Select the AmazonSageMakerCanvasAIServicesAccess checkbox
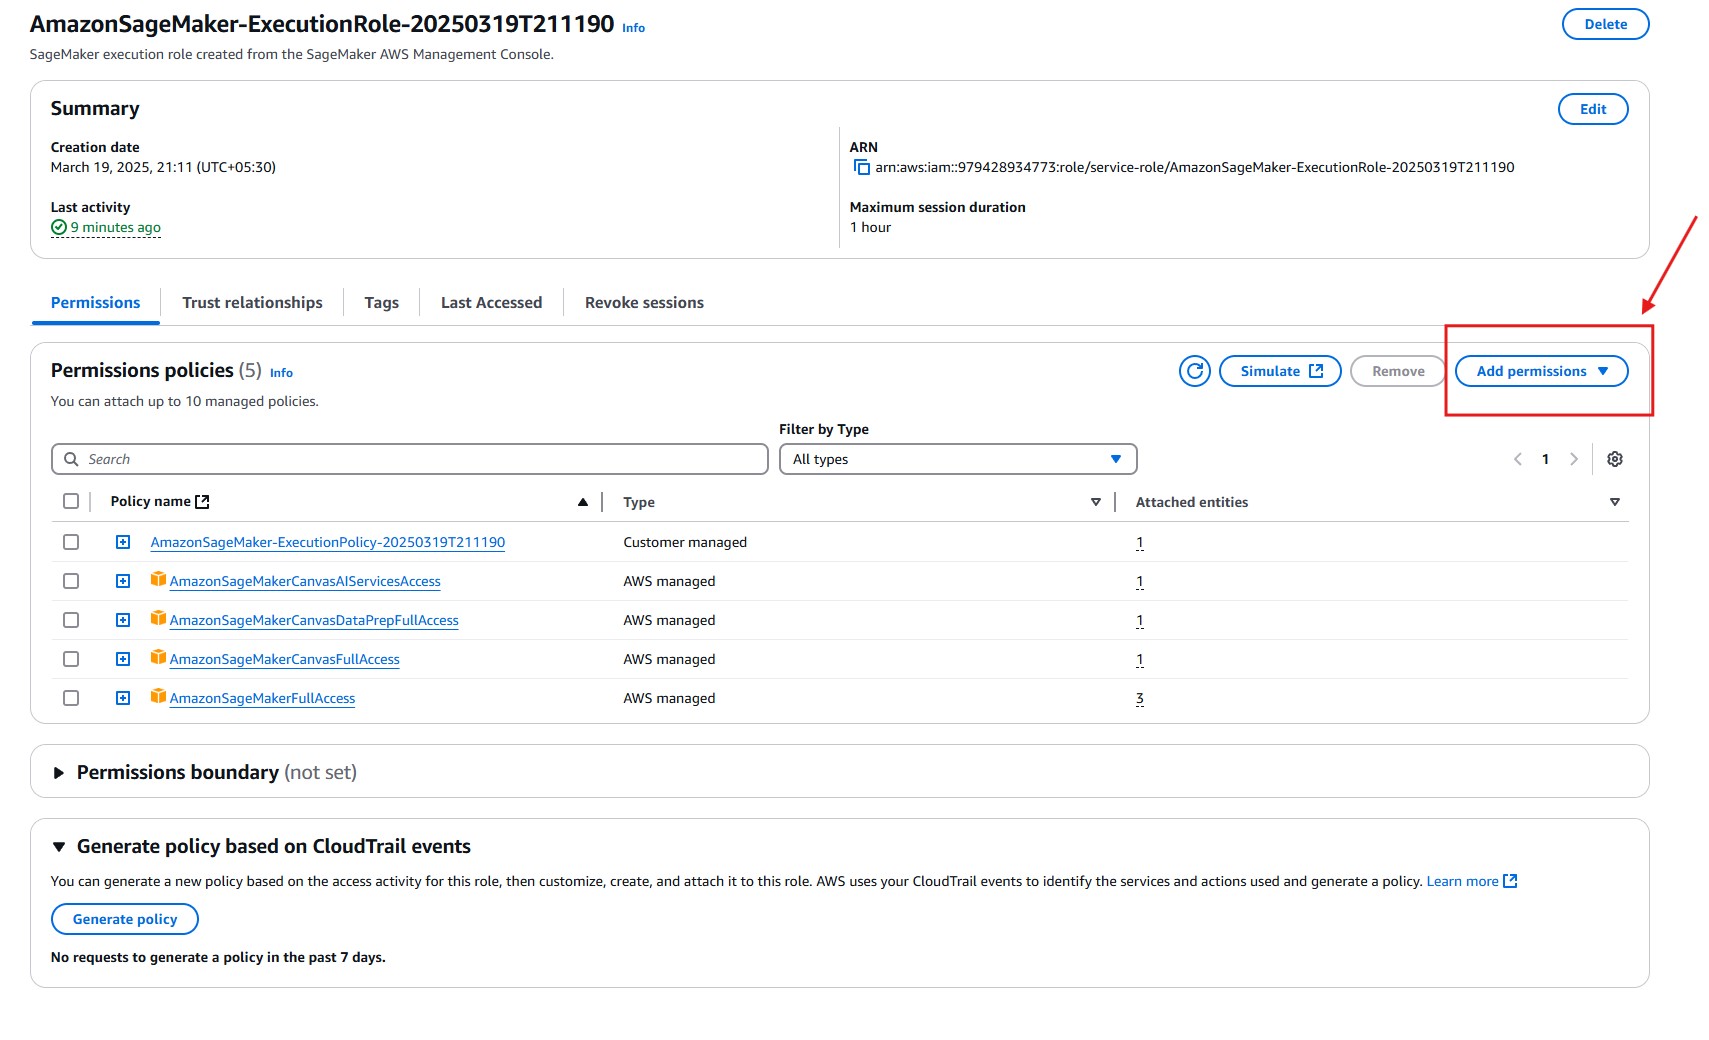The image size is (1709, 1040). click(x=71, y=581)
